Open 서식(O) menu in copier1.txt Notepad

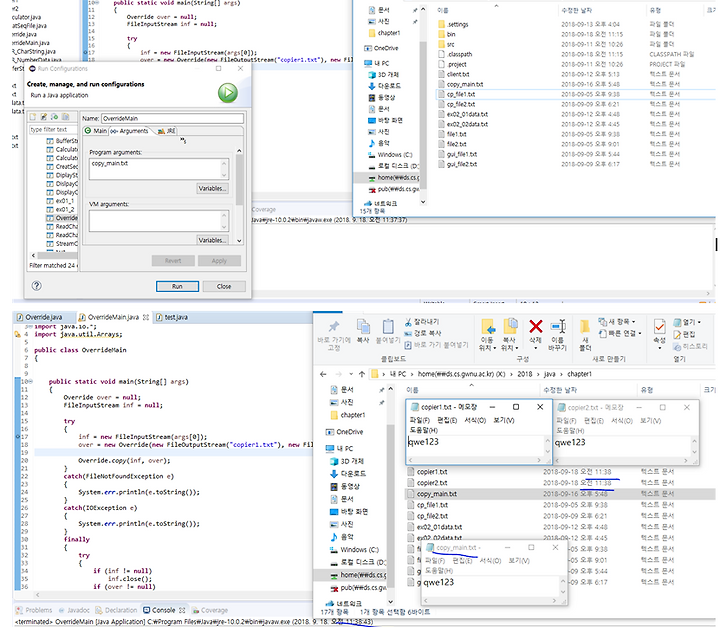[475, 420]
